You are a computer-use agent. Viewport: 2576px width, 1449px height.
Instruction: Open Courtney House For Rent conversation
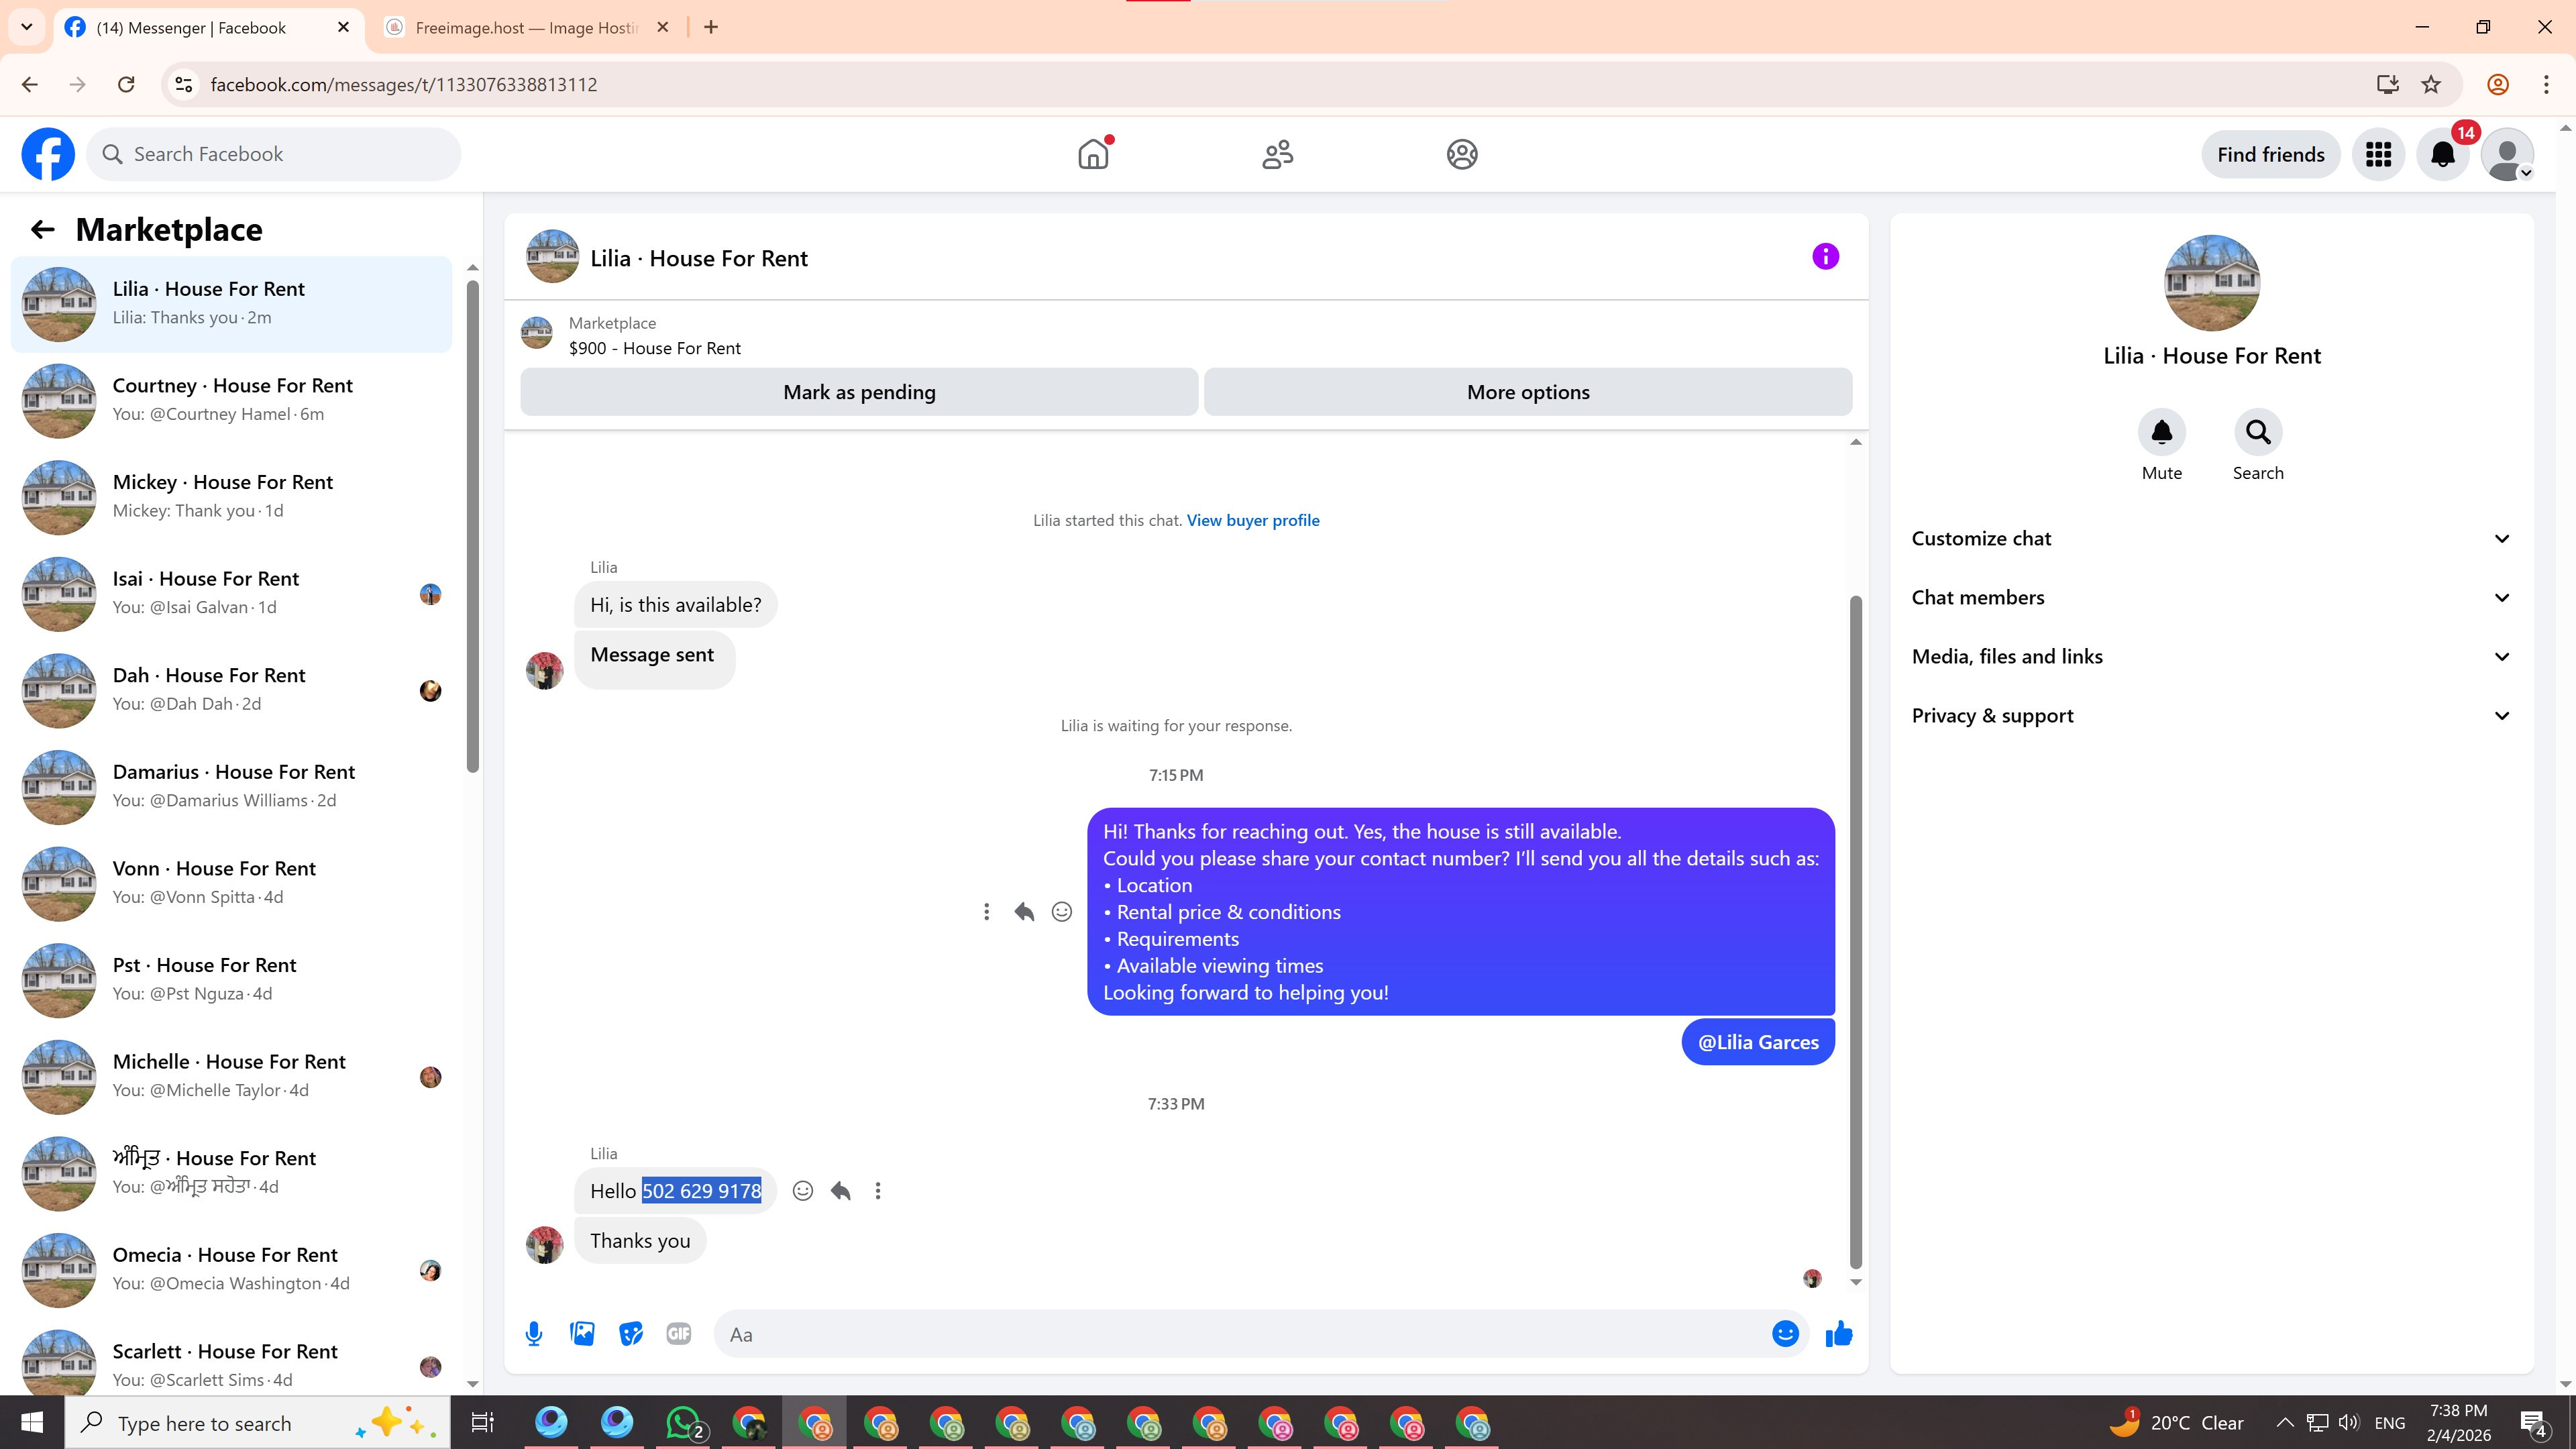[x=232, y=400]
